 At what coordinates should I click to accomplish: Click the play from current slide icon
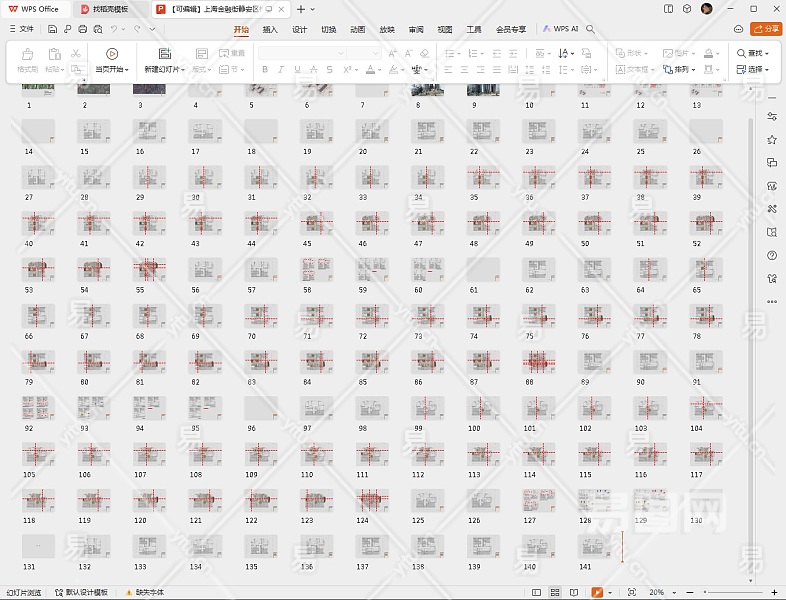[111, 53]
